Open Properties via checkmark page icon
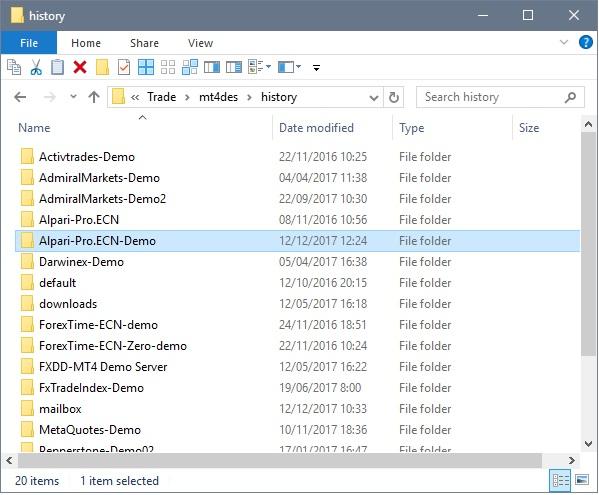This screenshot has height=495, width=599. pos(124,67)
